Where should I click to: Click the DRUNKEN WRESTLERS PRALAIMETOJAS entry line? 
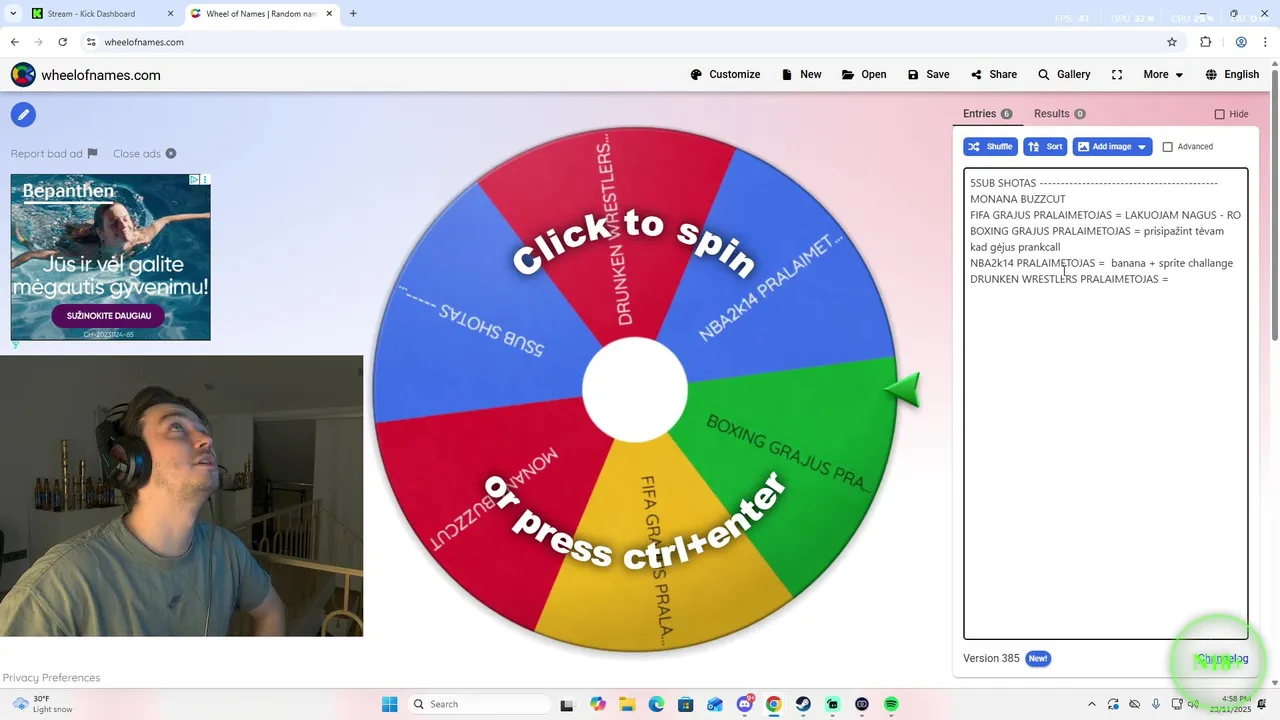[x=1069, y=279]
